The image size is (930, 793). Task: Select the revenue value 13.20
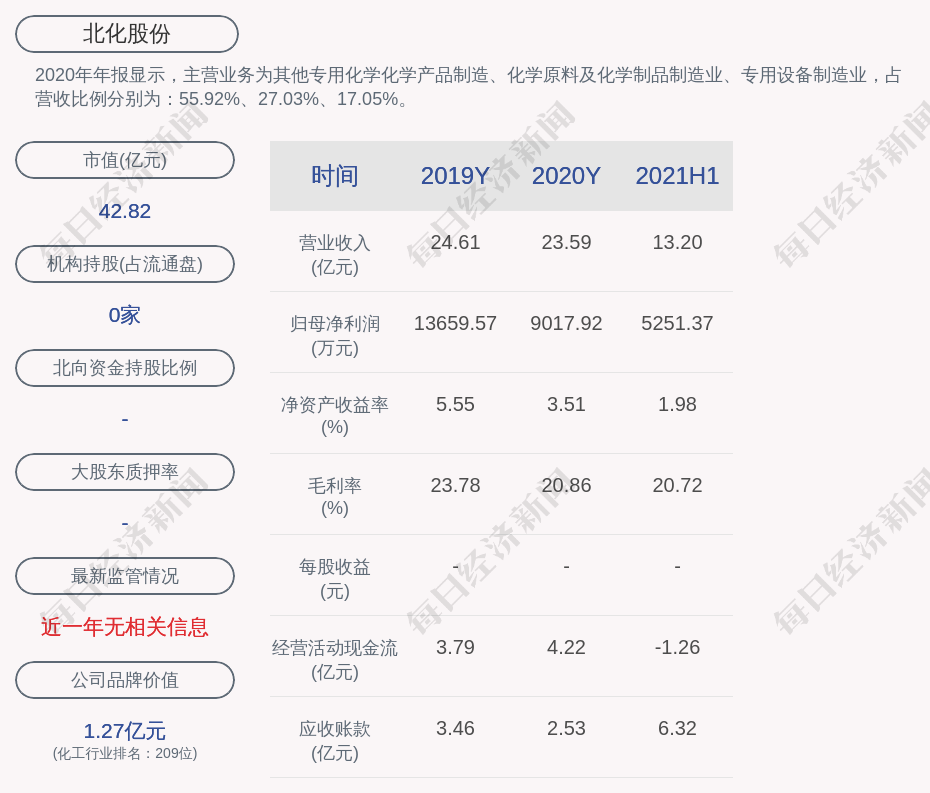[677, 243]
